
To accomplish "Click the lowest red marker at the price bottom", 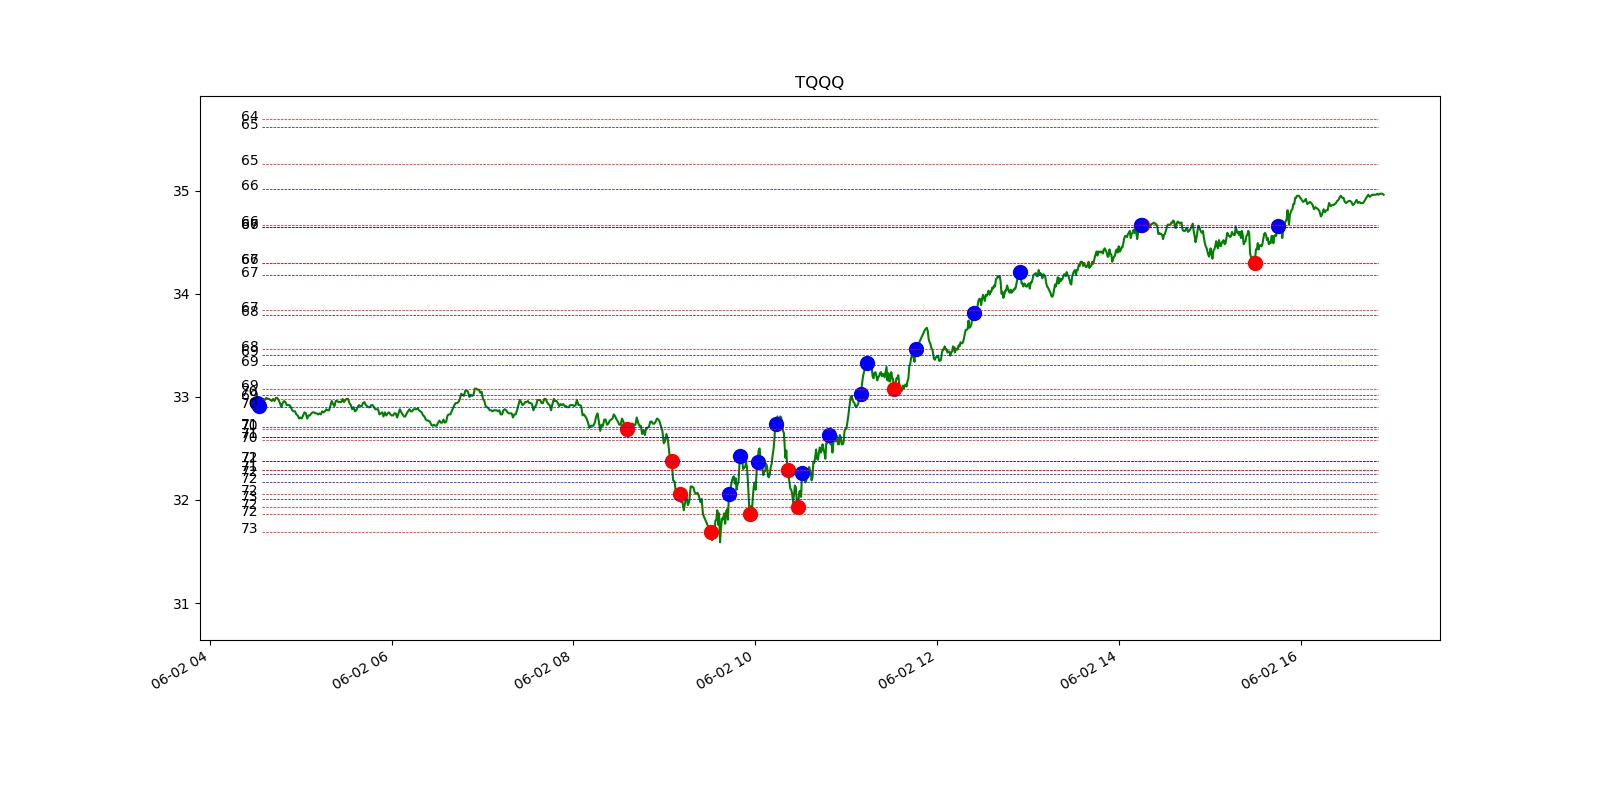I will point(711,532).
